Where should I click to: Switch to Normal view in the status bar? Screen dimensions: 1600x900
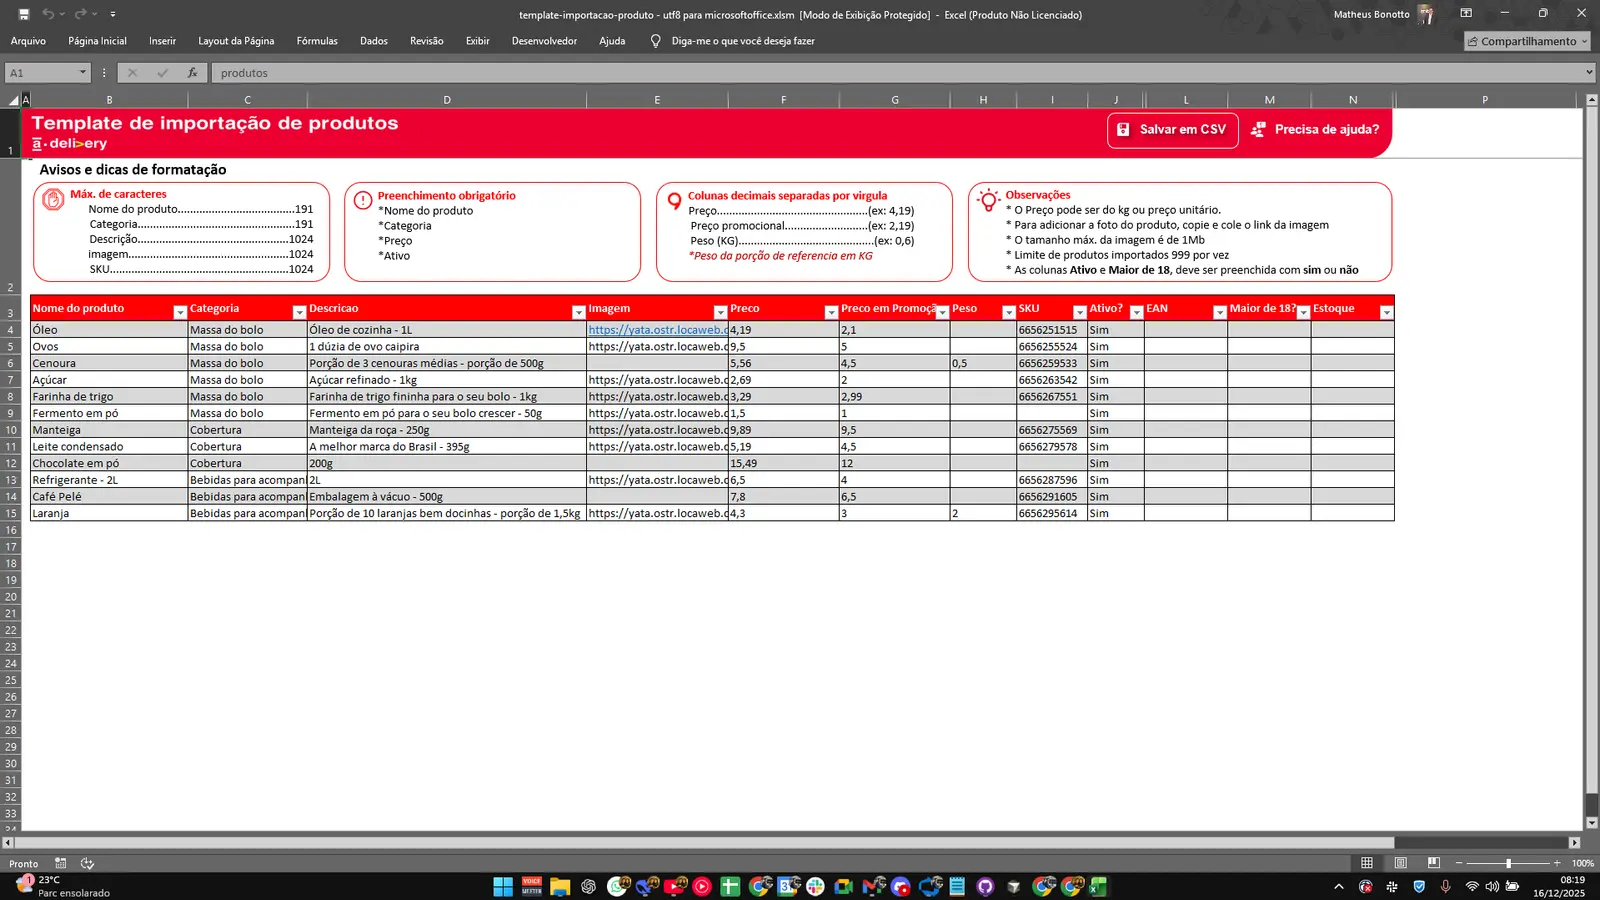click(x=1367, y=863)
